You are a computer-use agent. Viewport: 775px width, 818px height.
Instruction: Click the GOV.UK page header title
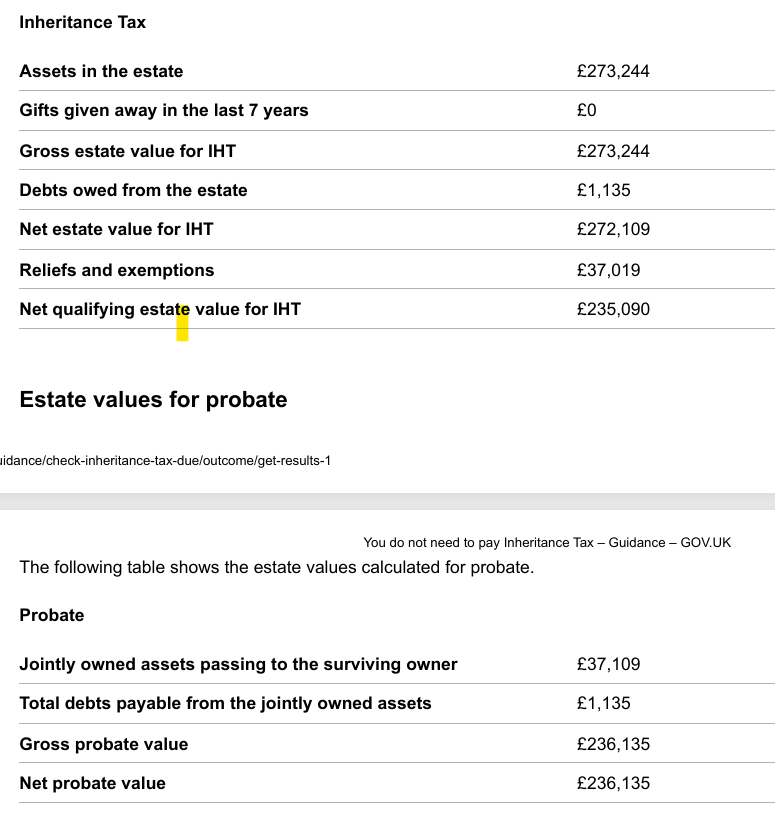[547, 543]
